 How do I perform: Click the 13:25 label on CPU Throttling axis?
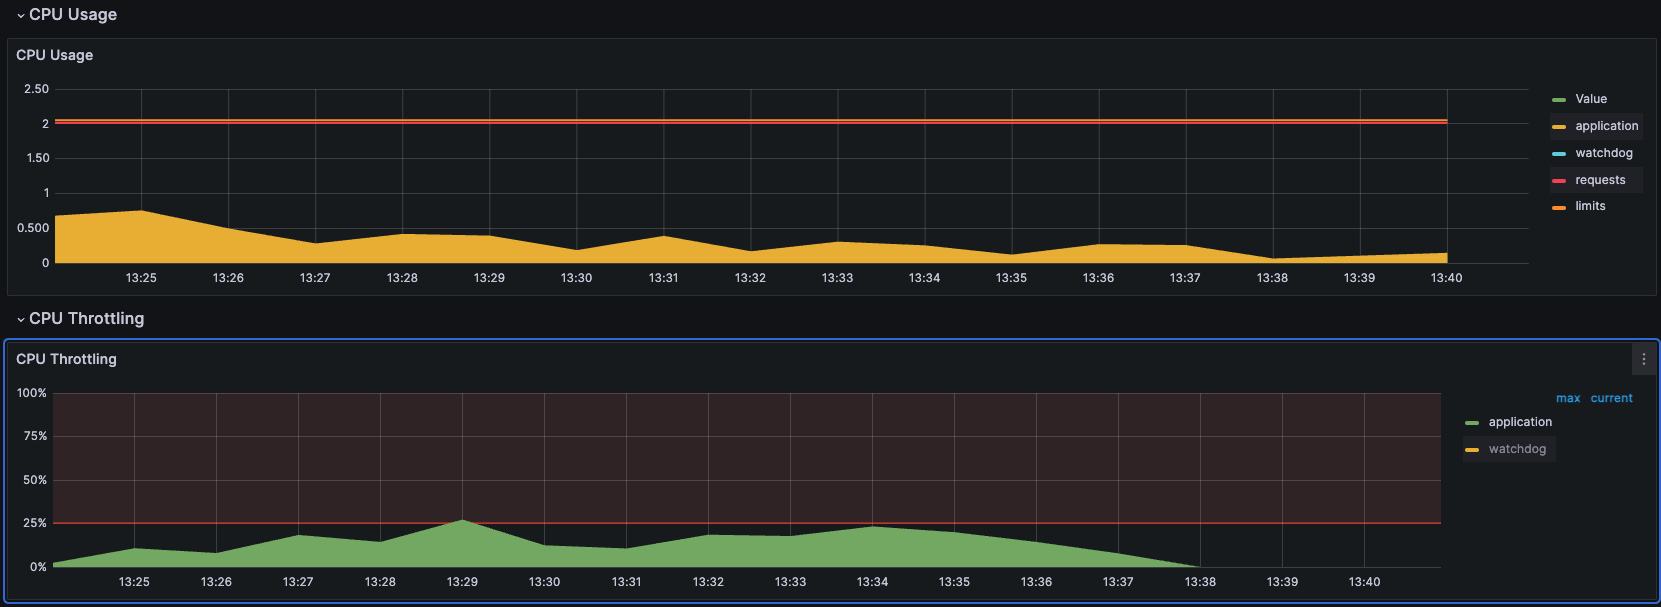[134, 582]
